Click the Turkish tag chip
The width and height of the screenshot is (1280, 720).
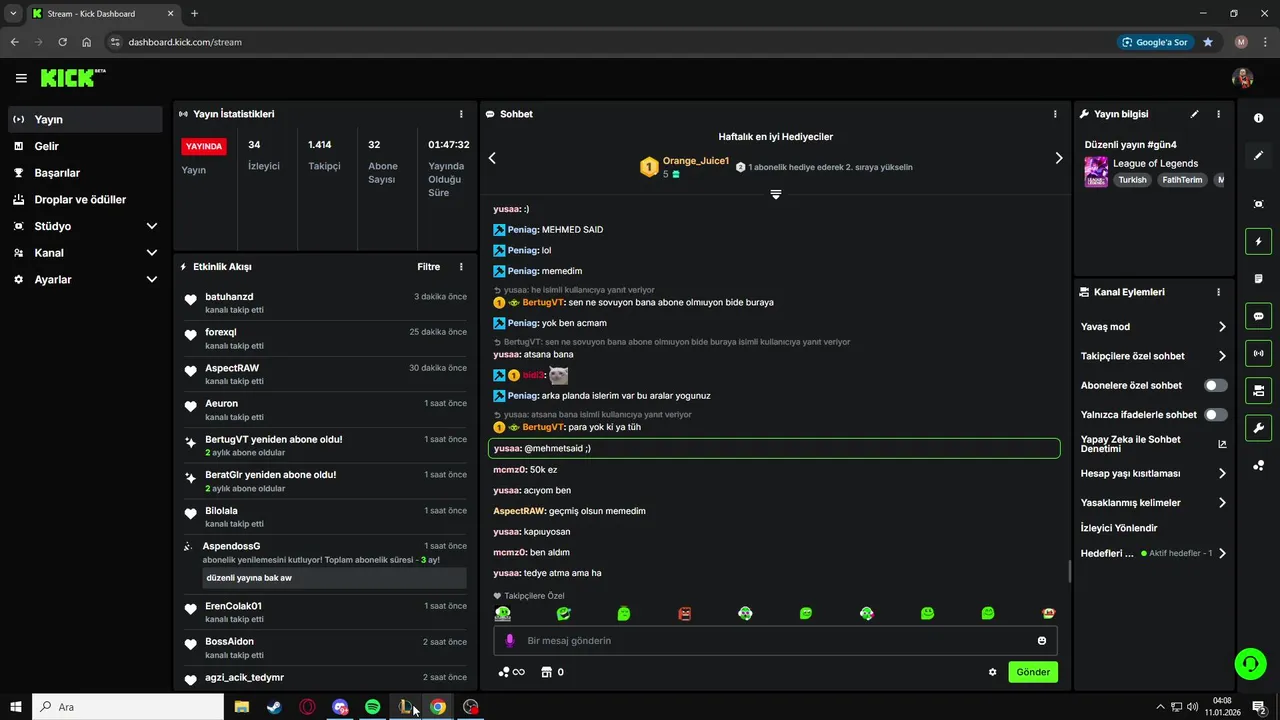tap(1132, 180)
